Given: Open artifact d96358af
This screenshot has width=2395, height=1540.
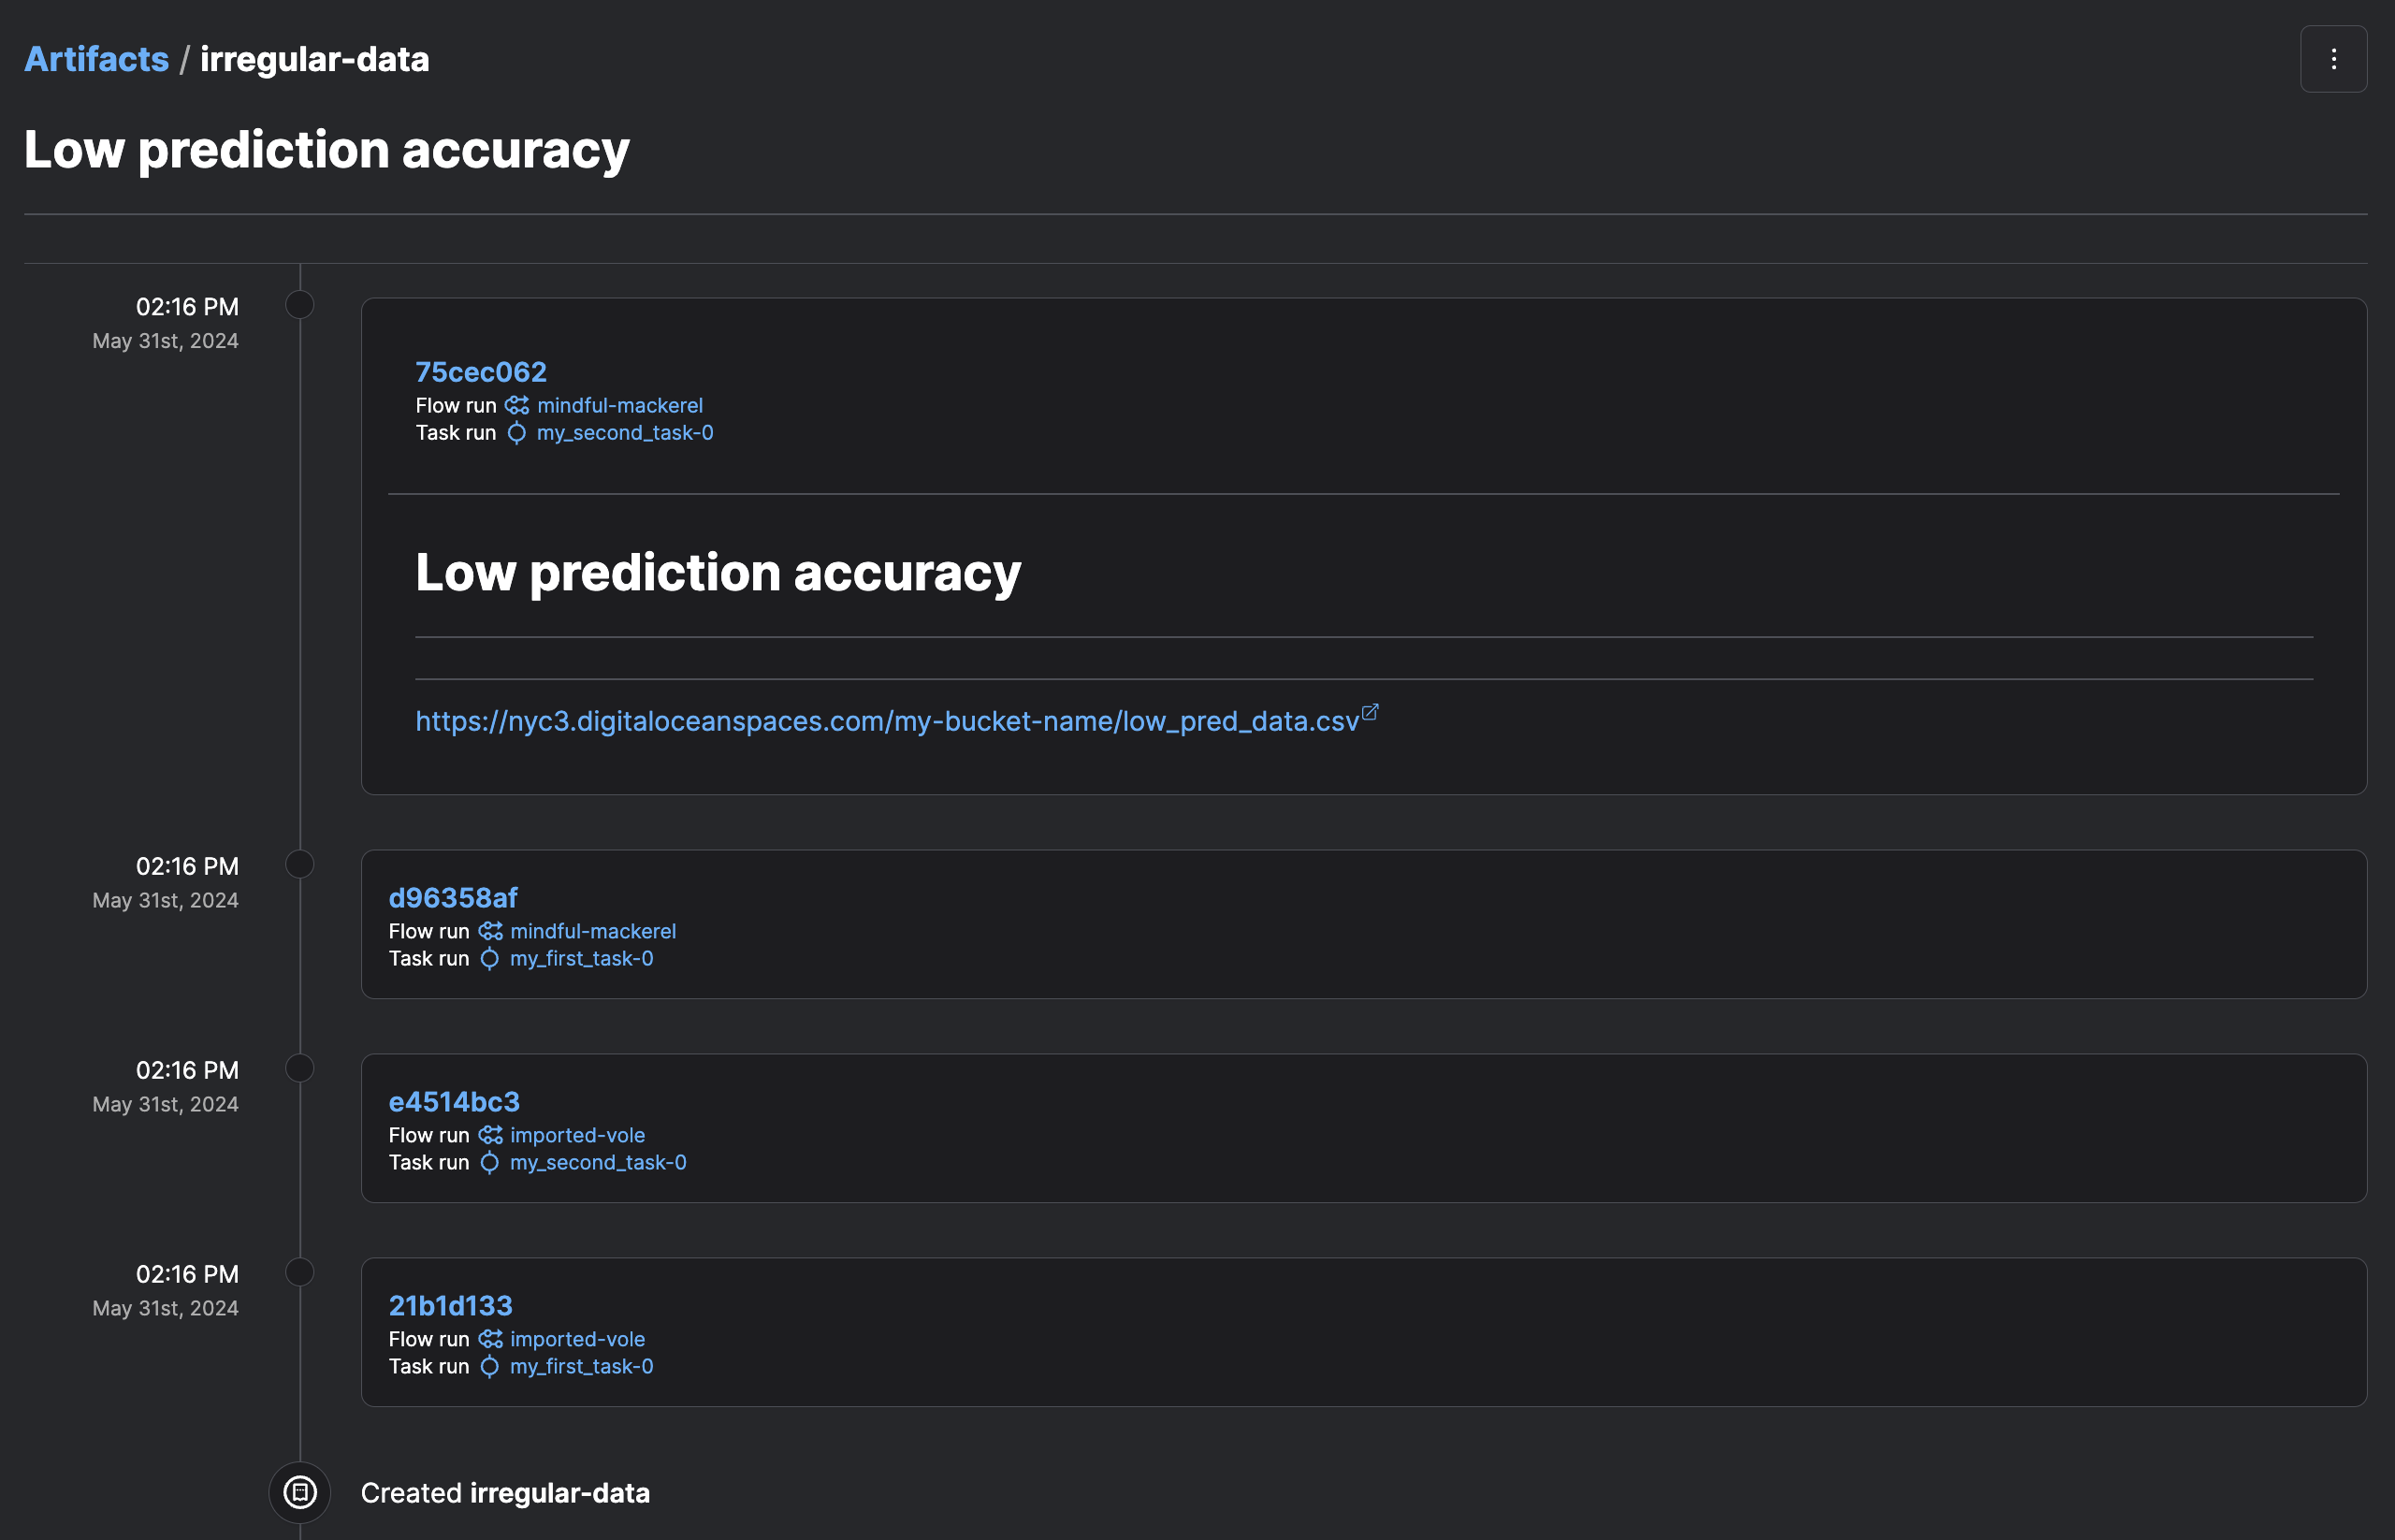Looking at the screenshot, I should tap(453, 898).
